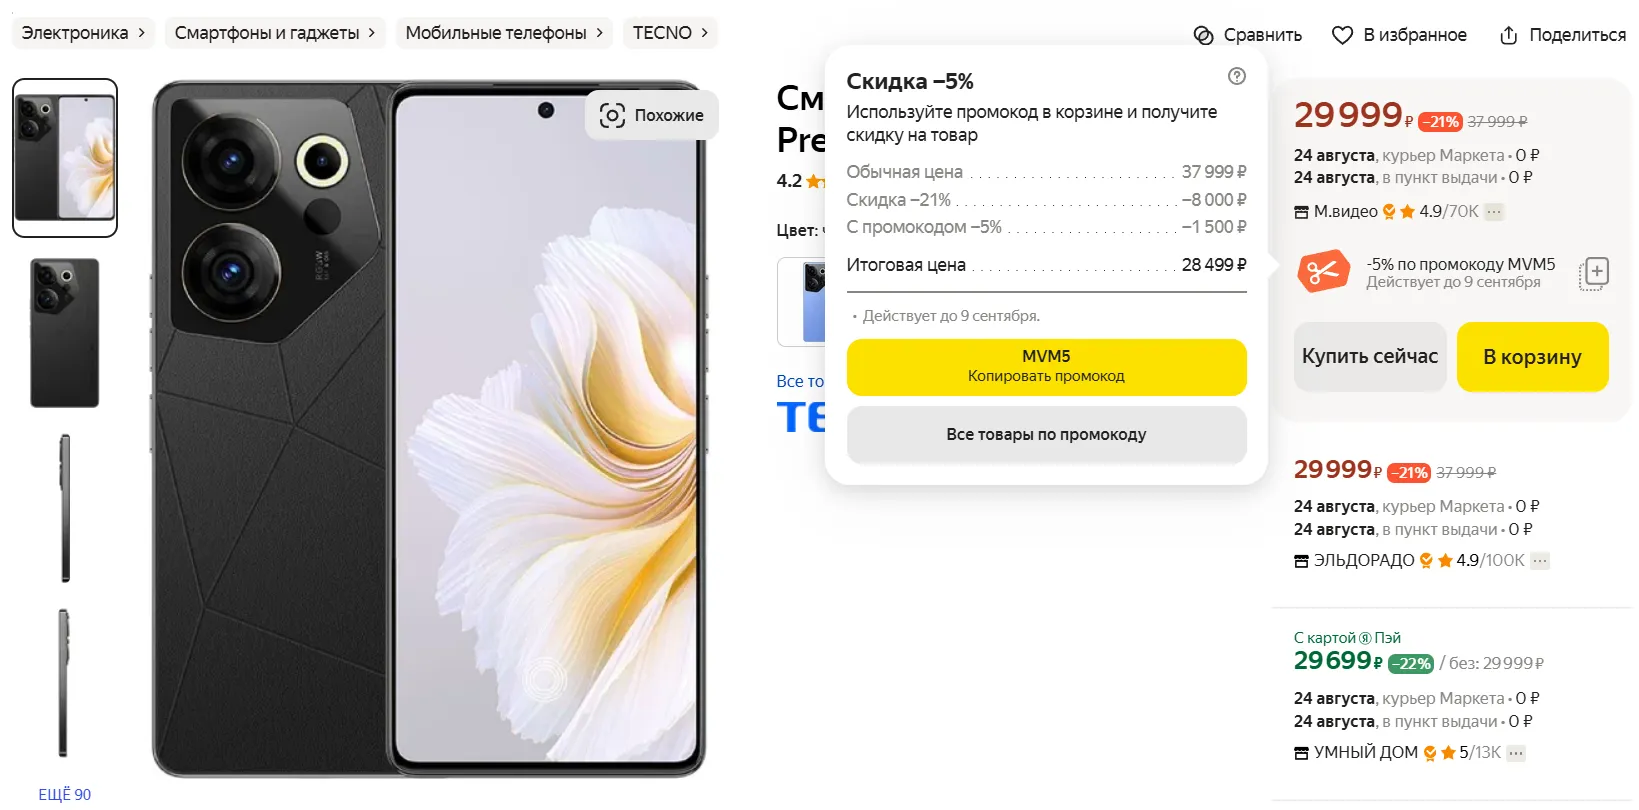The height and width of the screenshot is (810, 1639).
Task: Select the blue phone color swatch
Action: [x=801, y=302]
